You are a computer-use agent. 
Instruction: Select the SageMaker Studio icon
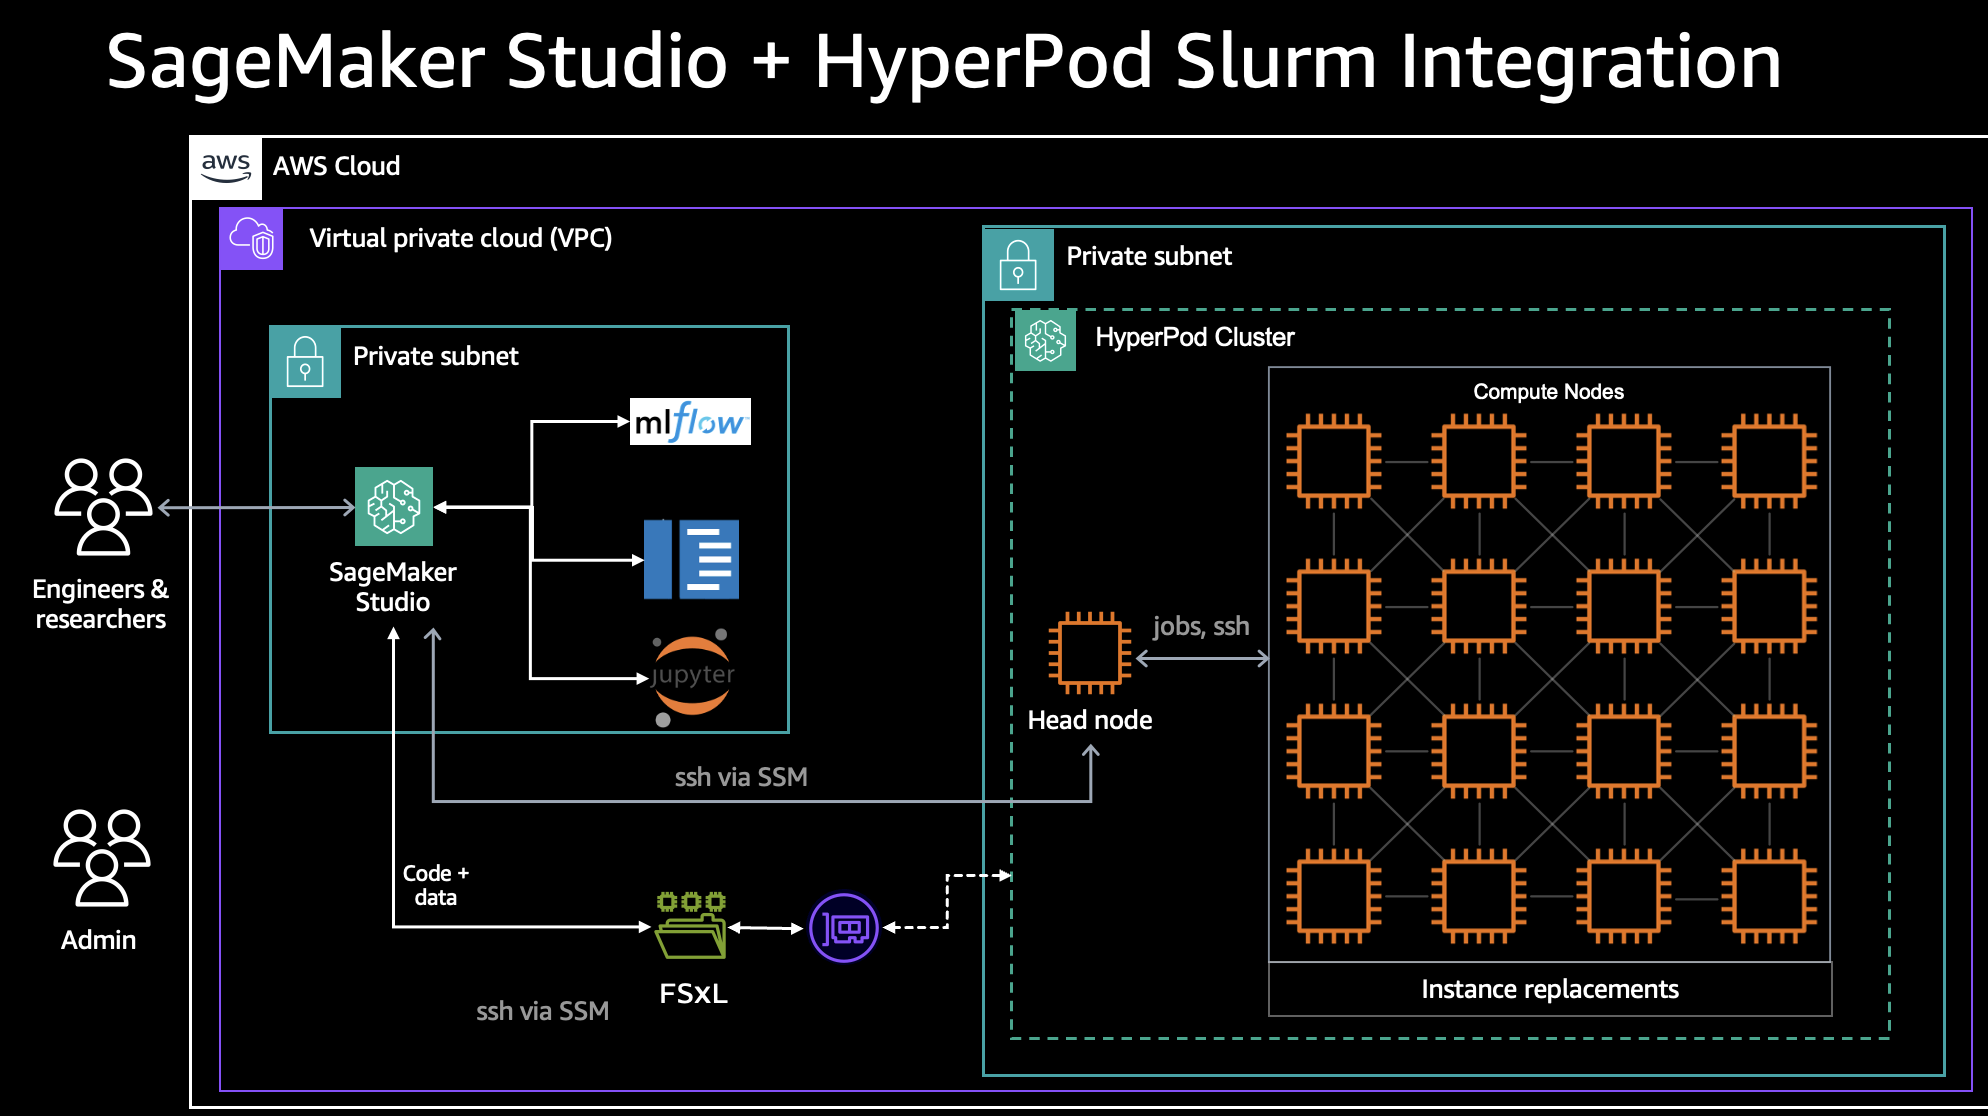pos(394,506)
